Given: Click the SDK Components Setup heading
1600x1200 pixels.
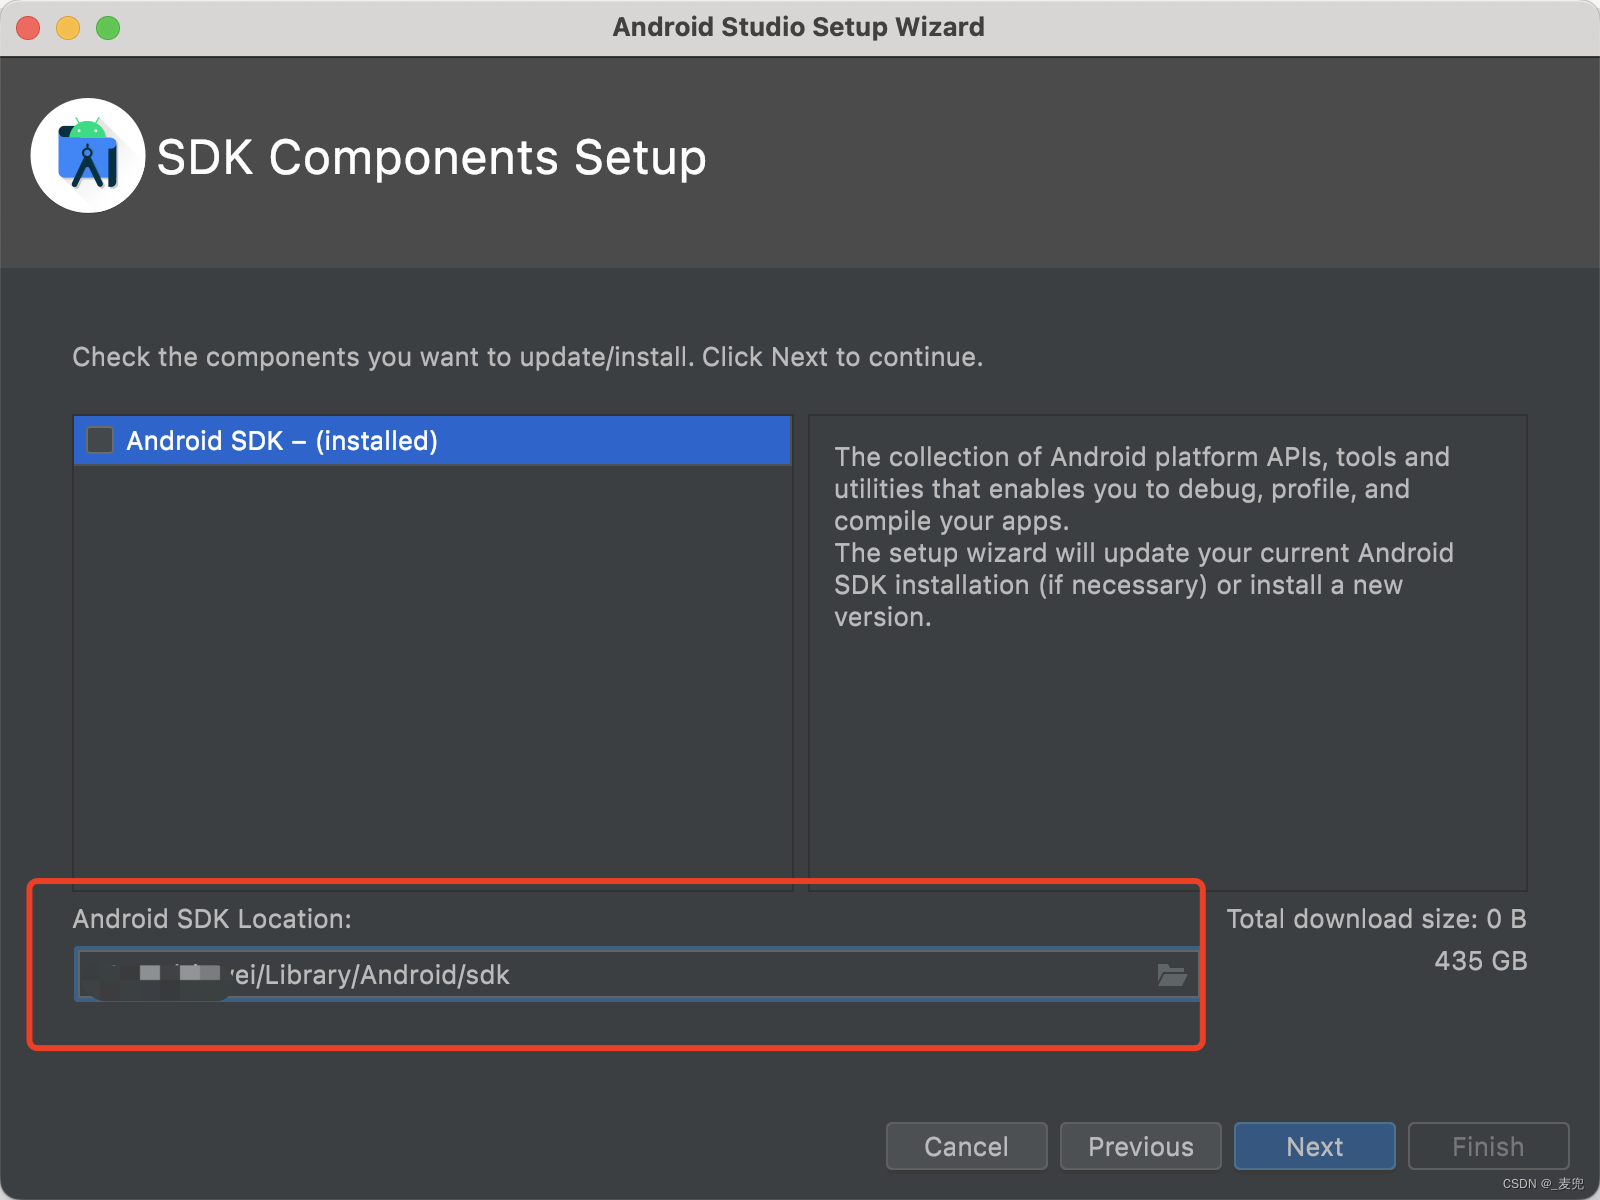Looking at the screenshot, I should [431, 158].
